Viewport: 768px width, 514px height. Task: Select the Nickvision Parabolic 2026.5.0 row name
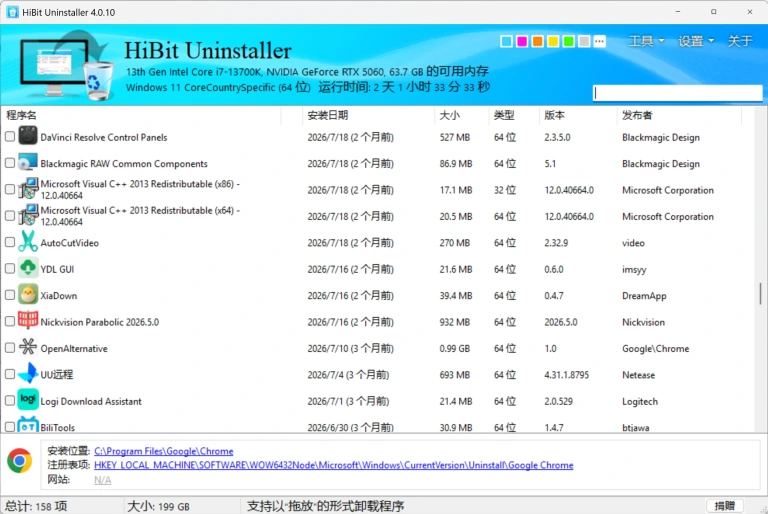coord(99,322)
